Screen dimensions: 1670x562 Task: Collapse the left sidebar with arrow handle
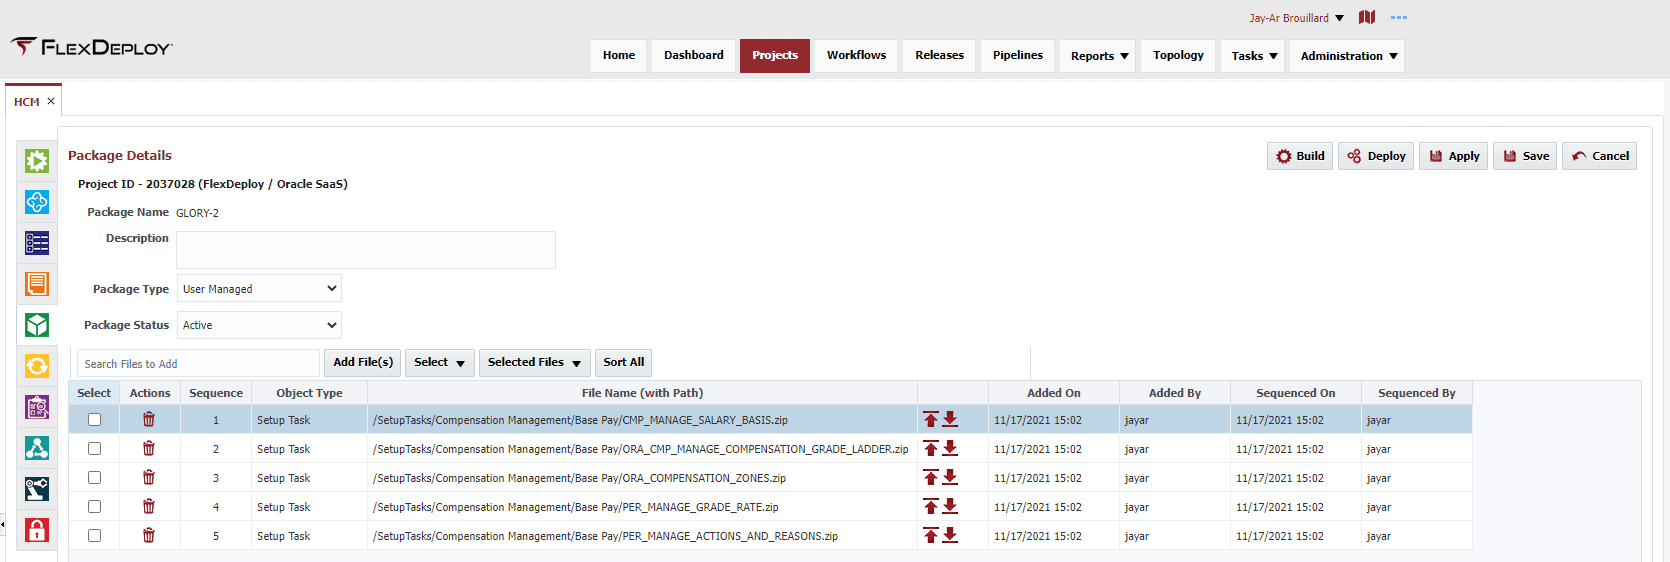point(3,524)
